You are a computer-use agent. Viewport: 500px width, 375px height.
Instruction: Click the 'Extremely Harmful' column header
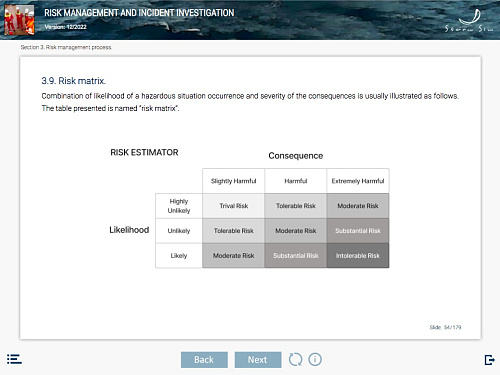click(x=358, y=181)
